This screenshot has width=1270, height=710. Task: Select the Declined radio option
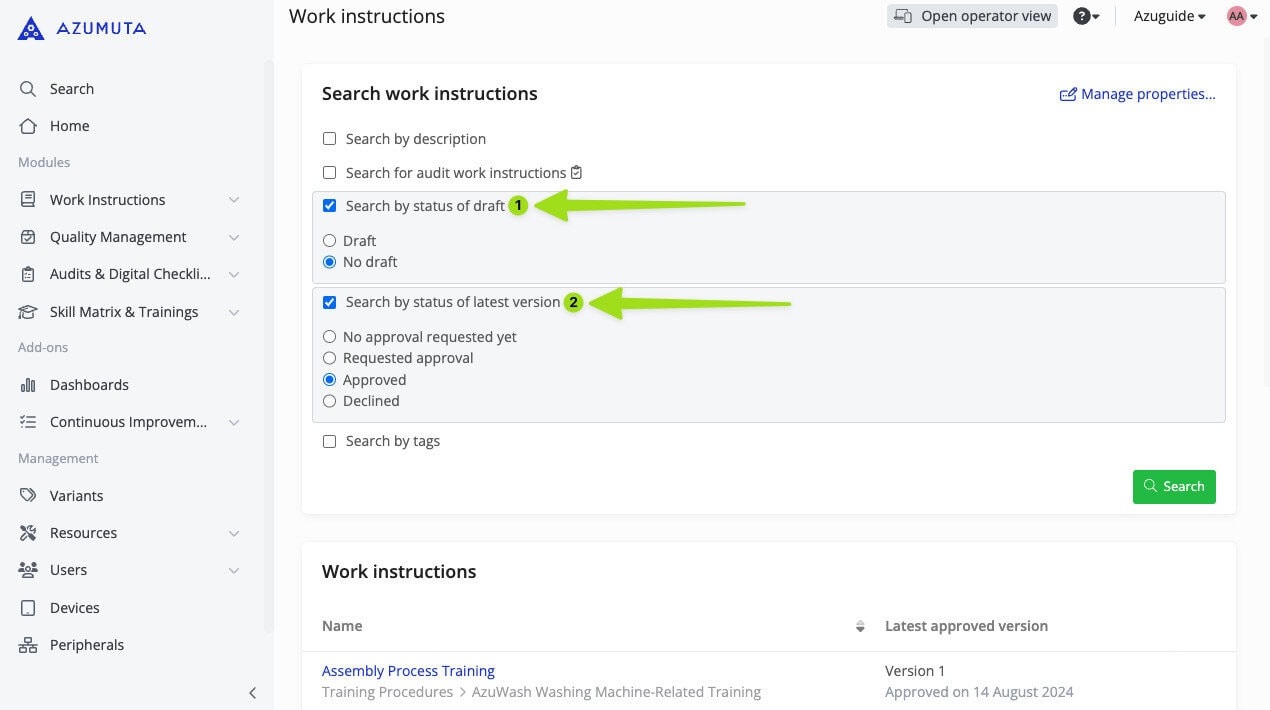tap(329, 401)
